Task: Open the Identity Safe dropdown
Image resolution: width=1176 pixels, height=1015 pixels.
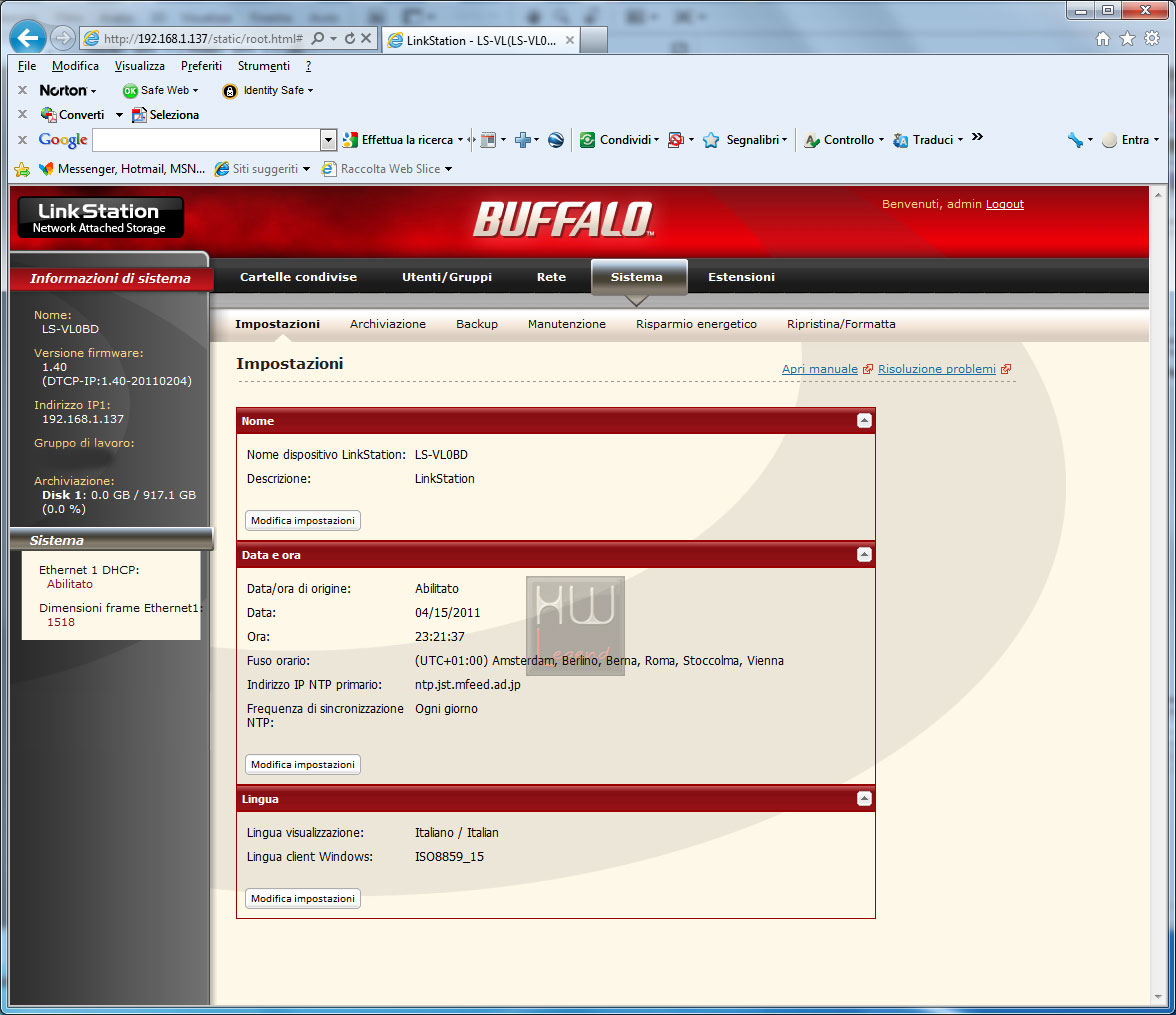Action: tap(310, 91)
